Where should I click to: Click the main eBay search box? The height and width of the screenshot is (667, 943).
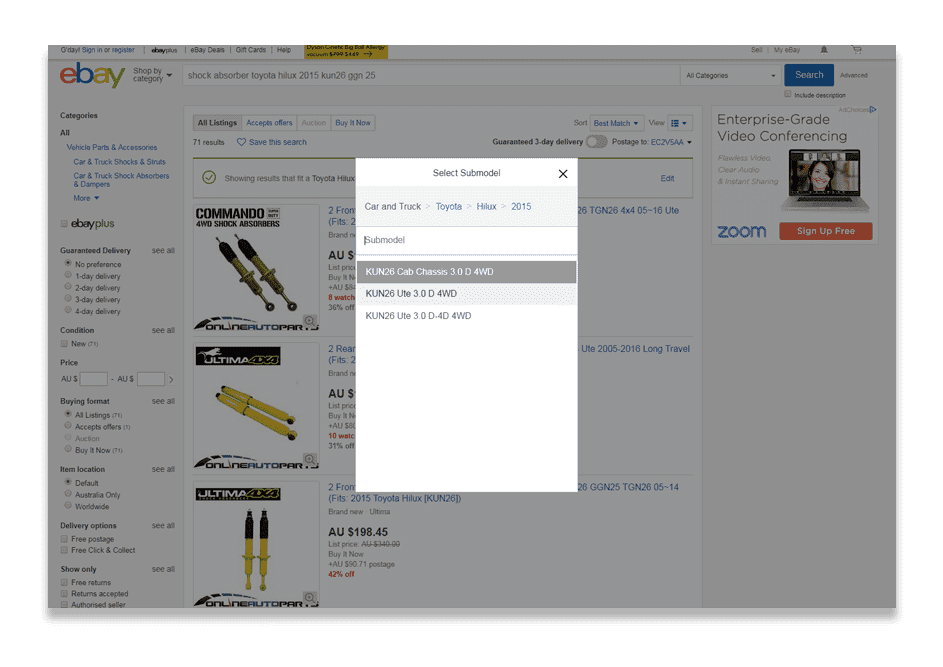pyautogui.click(x=431, y=76)
